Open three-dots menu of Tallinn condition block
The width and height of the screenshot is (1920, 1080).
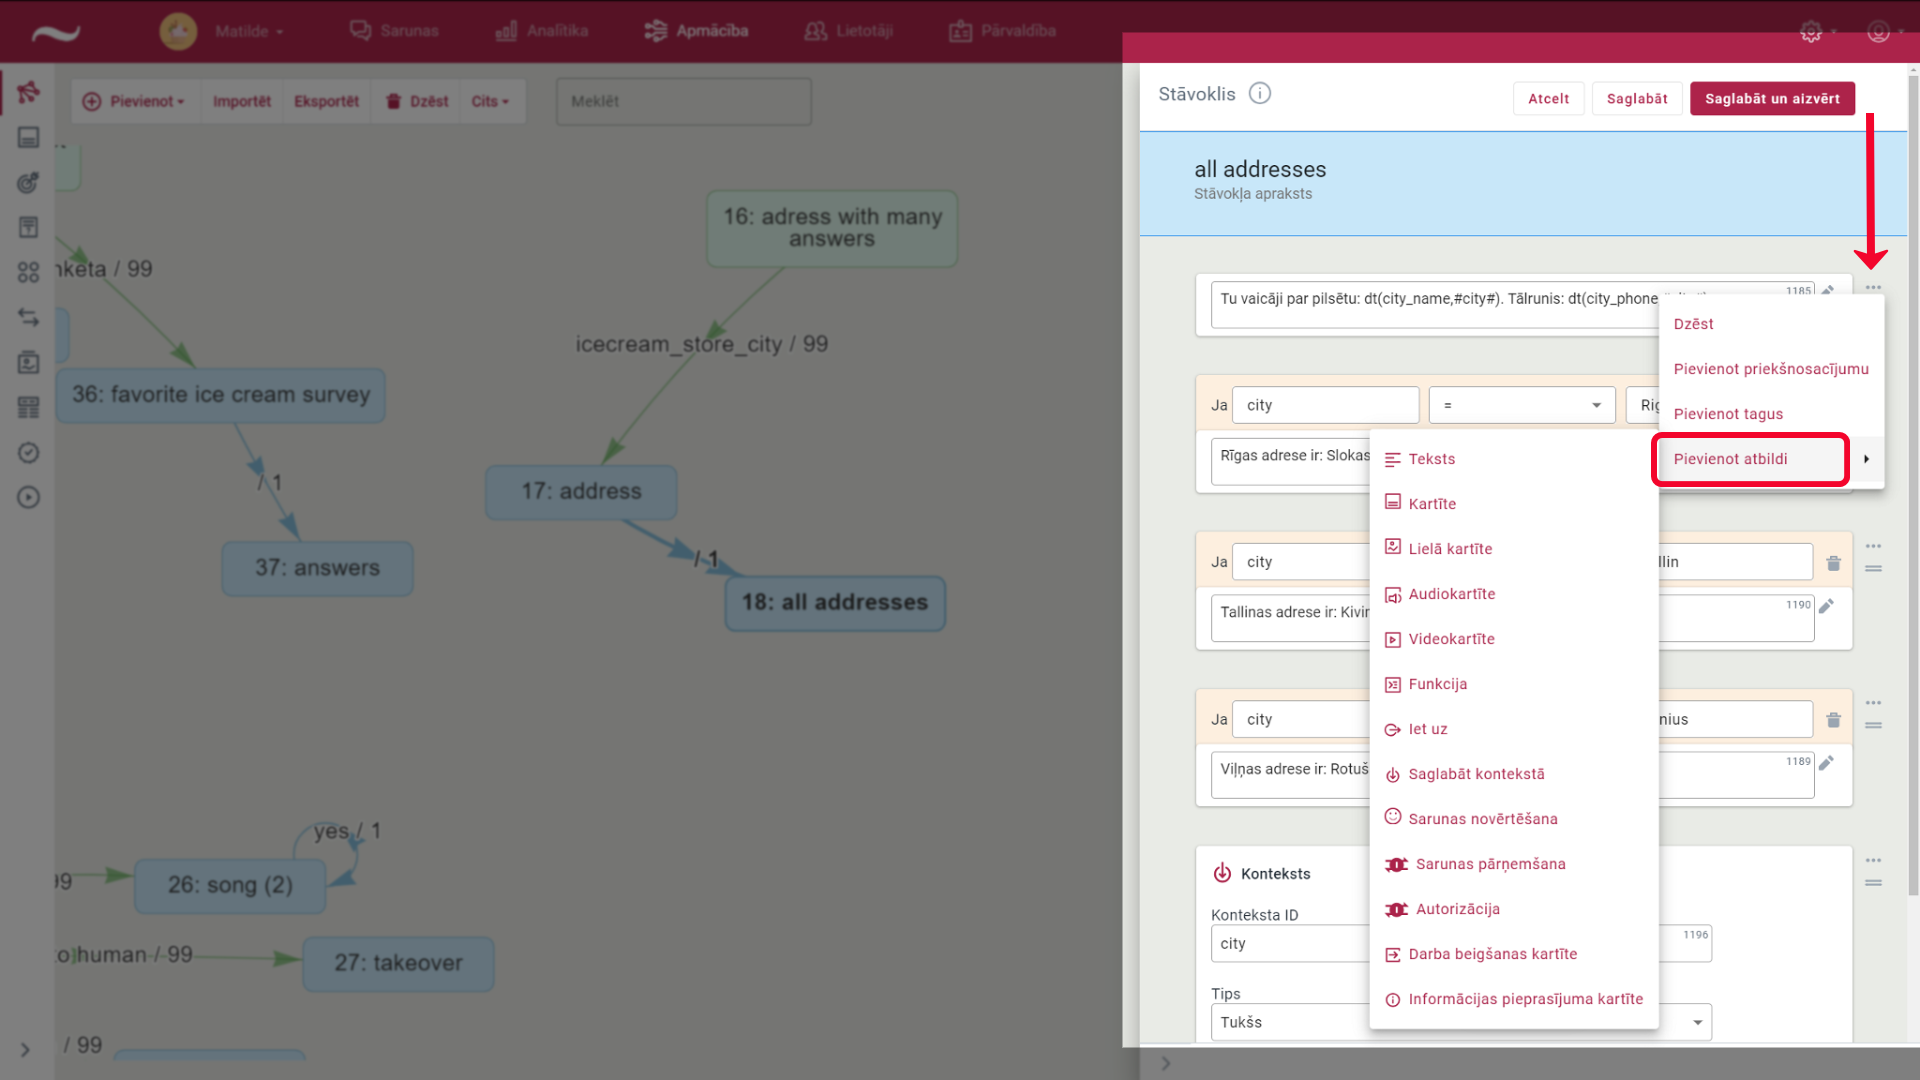pyautogui.click(x=1873, y=546)
